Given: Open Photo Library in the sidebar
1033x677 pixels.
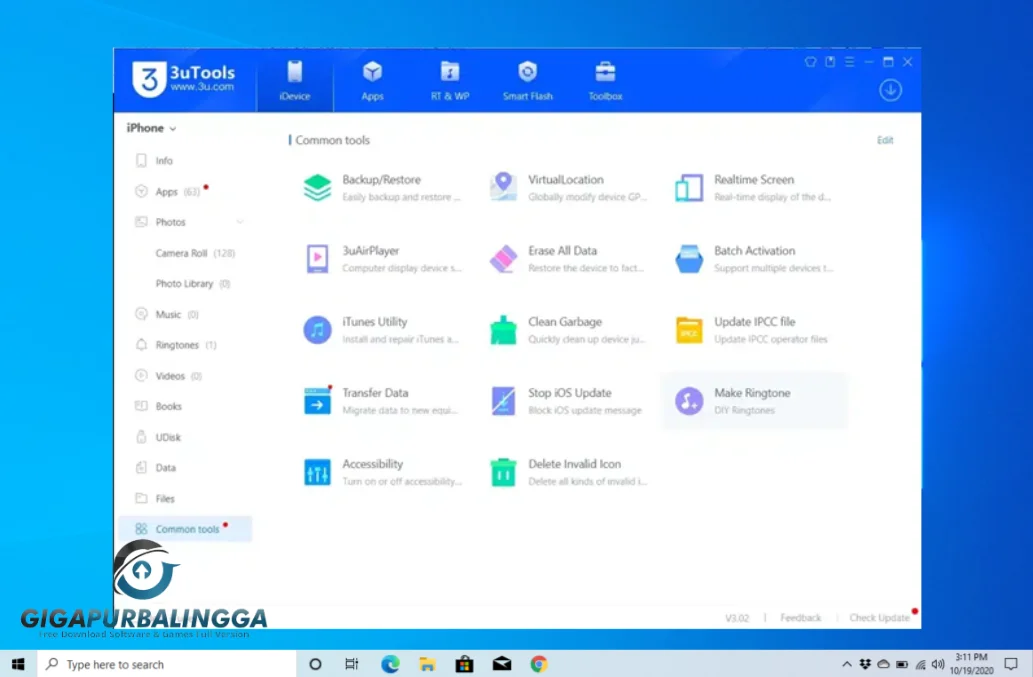Looking at the screenshot, I should pos(192,284).
